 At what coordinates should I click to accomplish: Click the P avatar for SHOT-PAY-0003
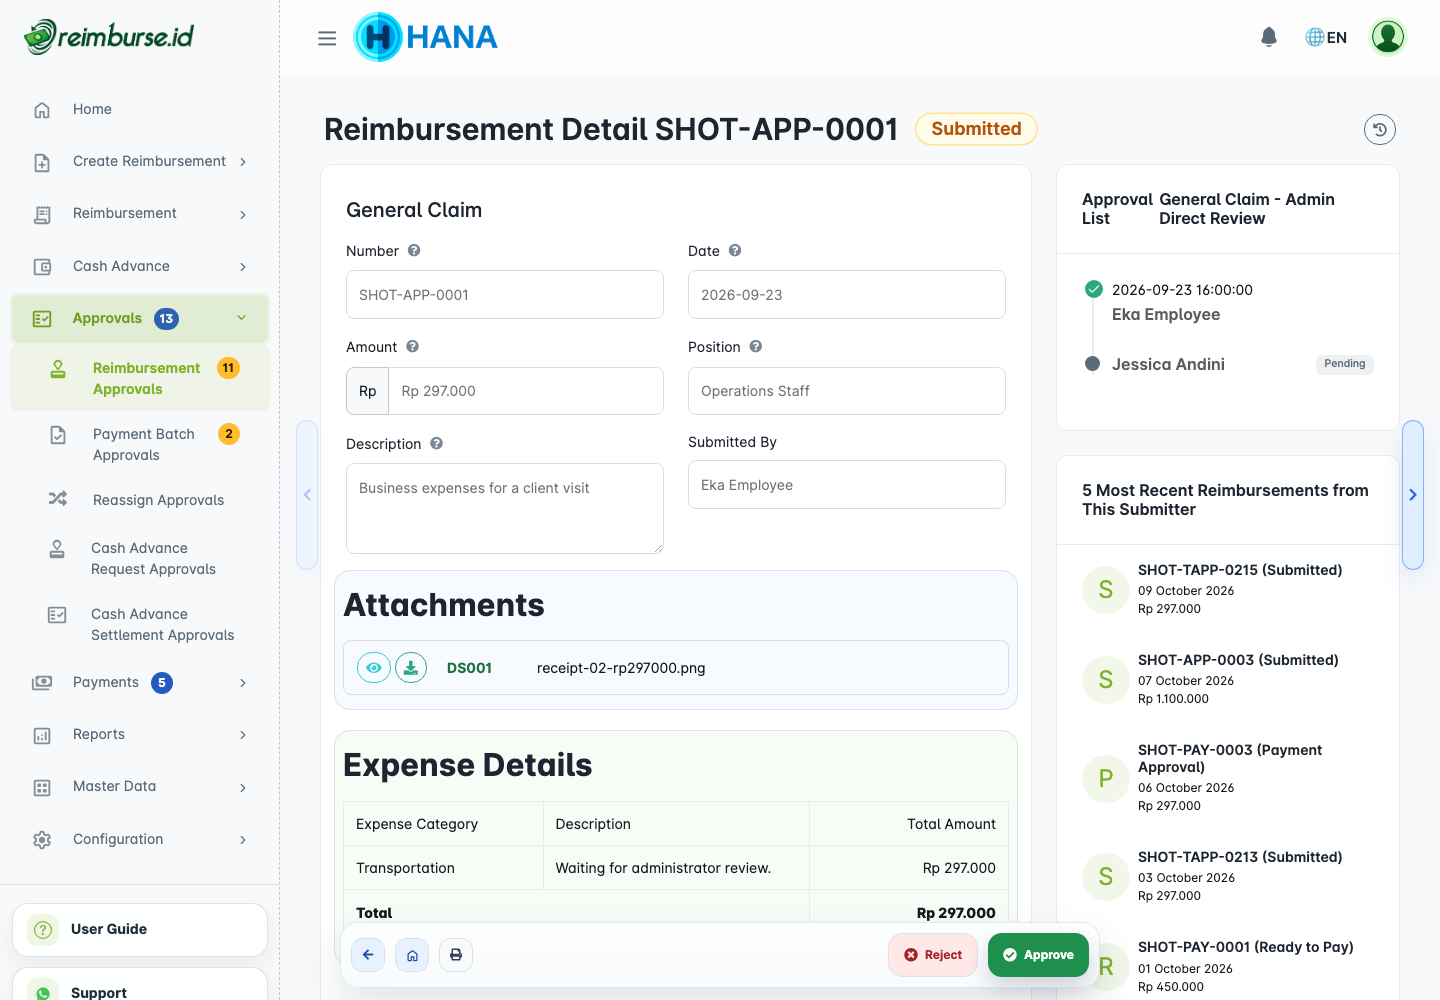(1106, 778)
